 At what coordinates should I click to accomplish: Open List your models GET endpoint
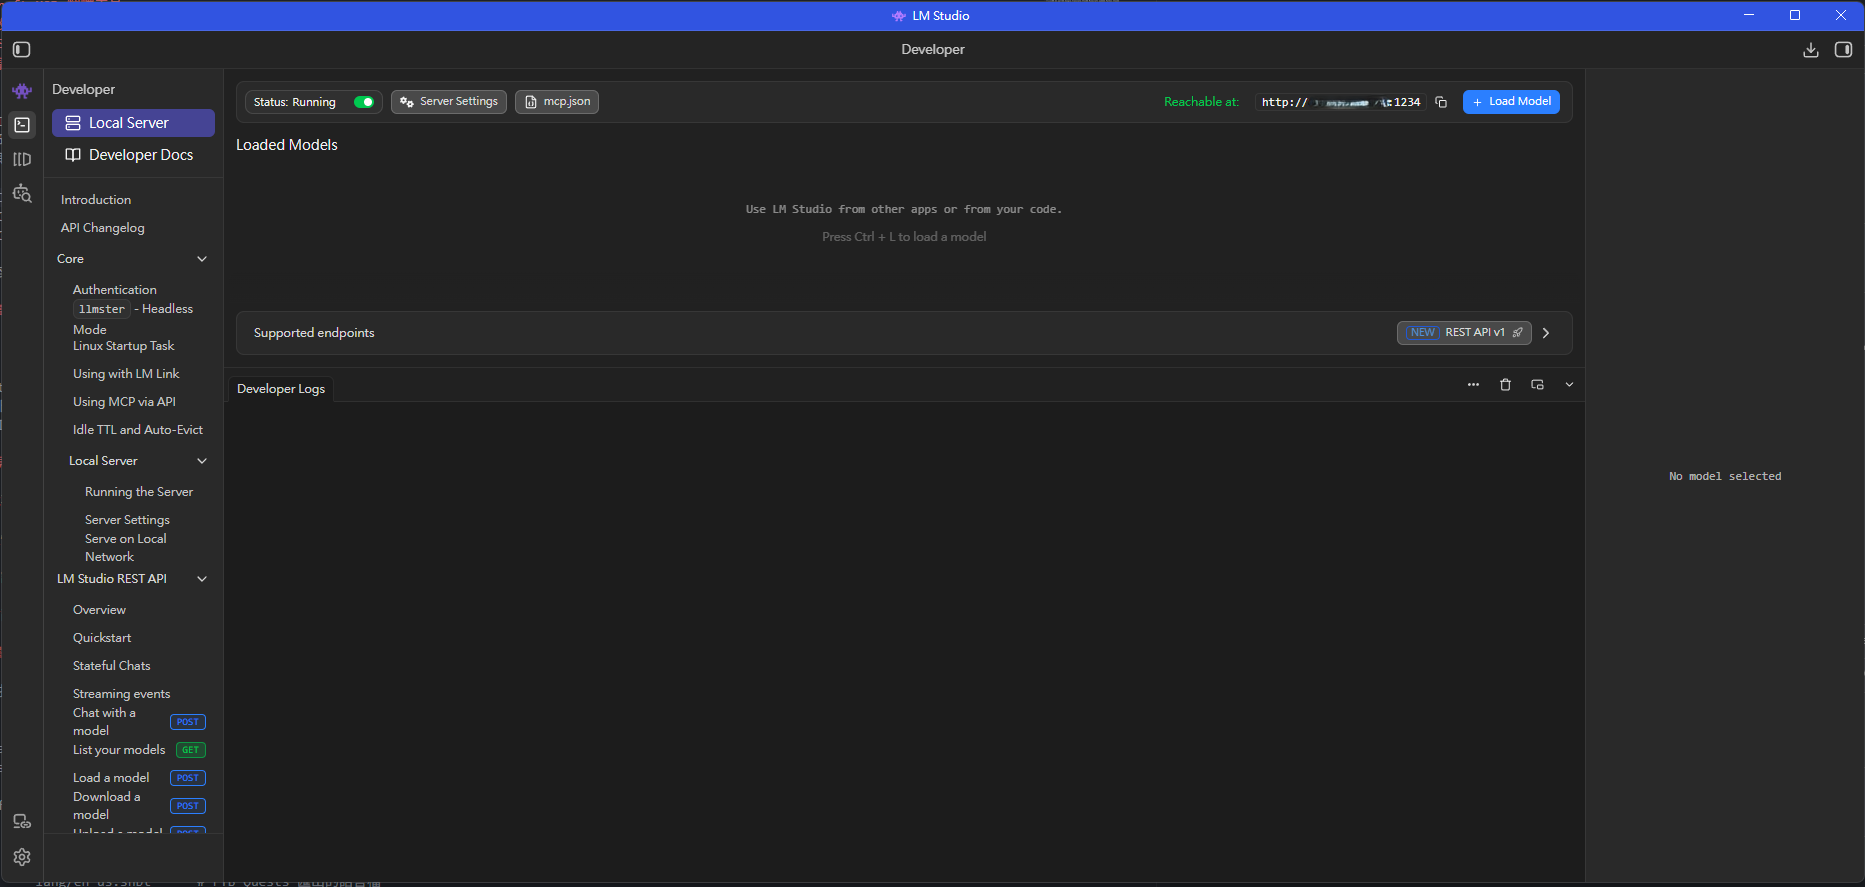point(139,750)
